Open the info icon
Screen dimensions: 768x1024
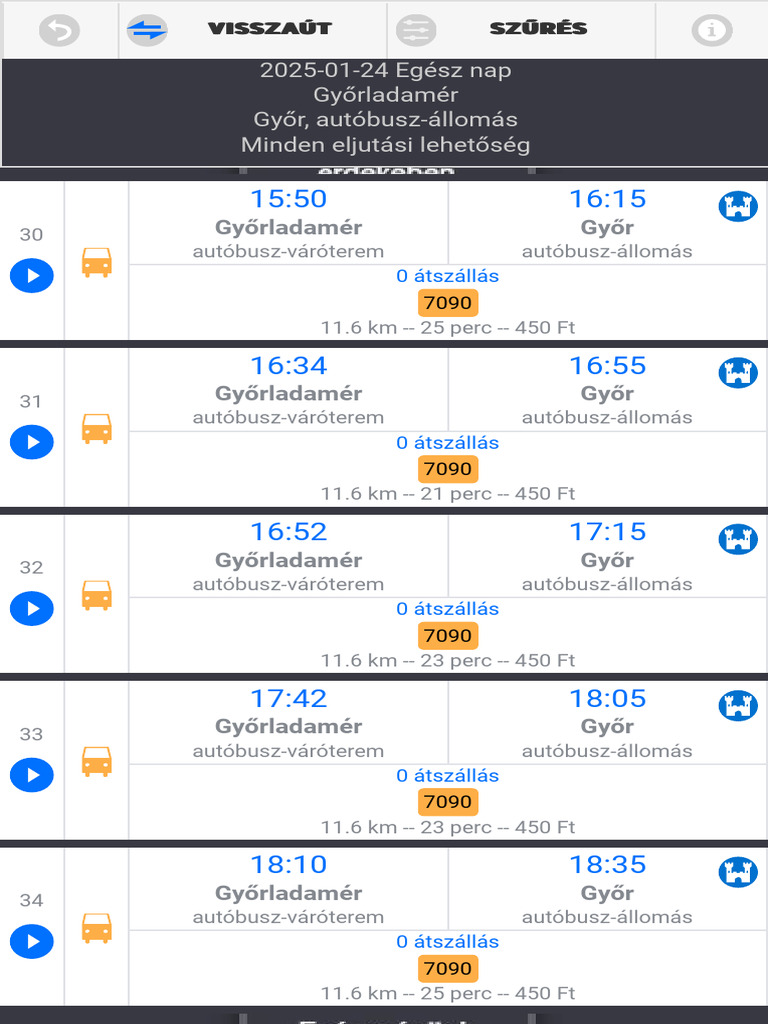(711, 31)
